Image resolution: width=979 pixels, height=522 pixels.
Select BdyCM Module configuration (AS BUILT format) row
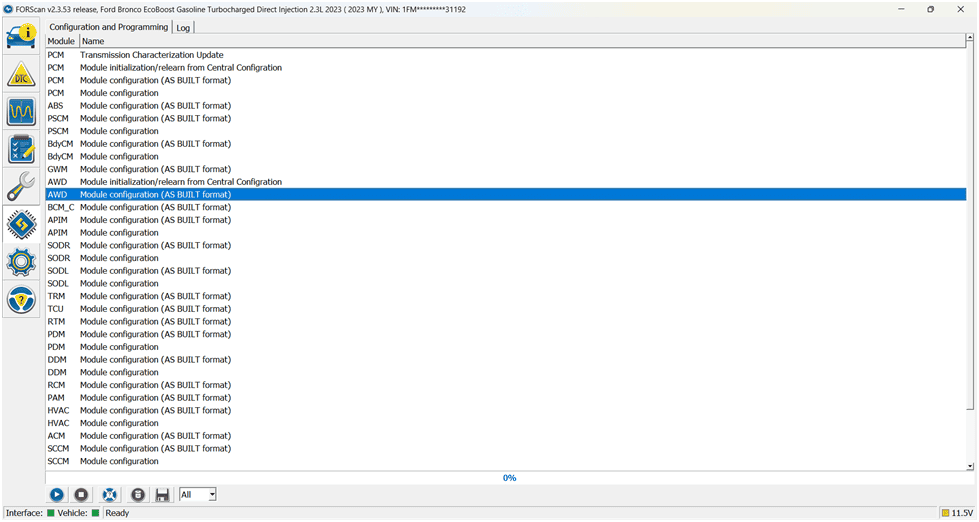pos(506,144)
